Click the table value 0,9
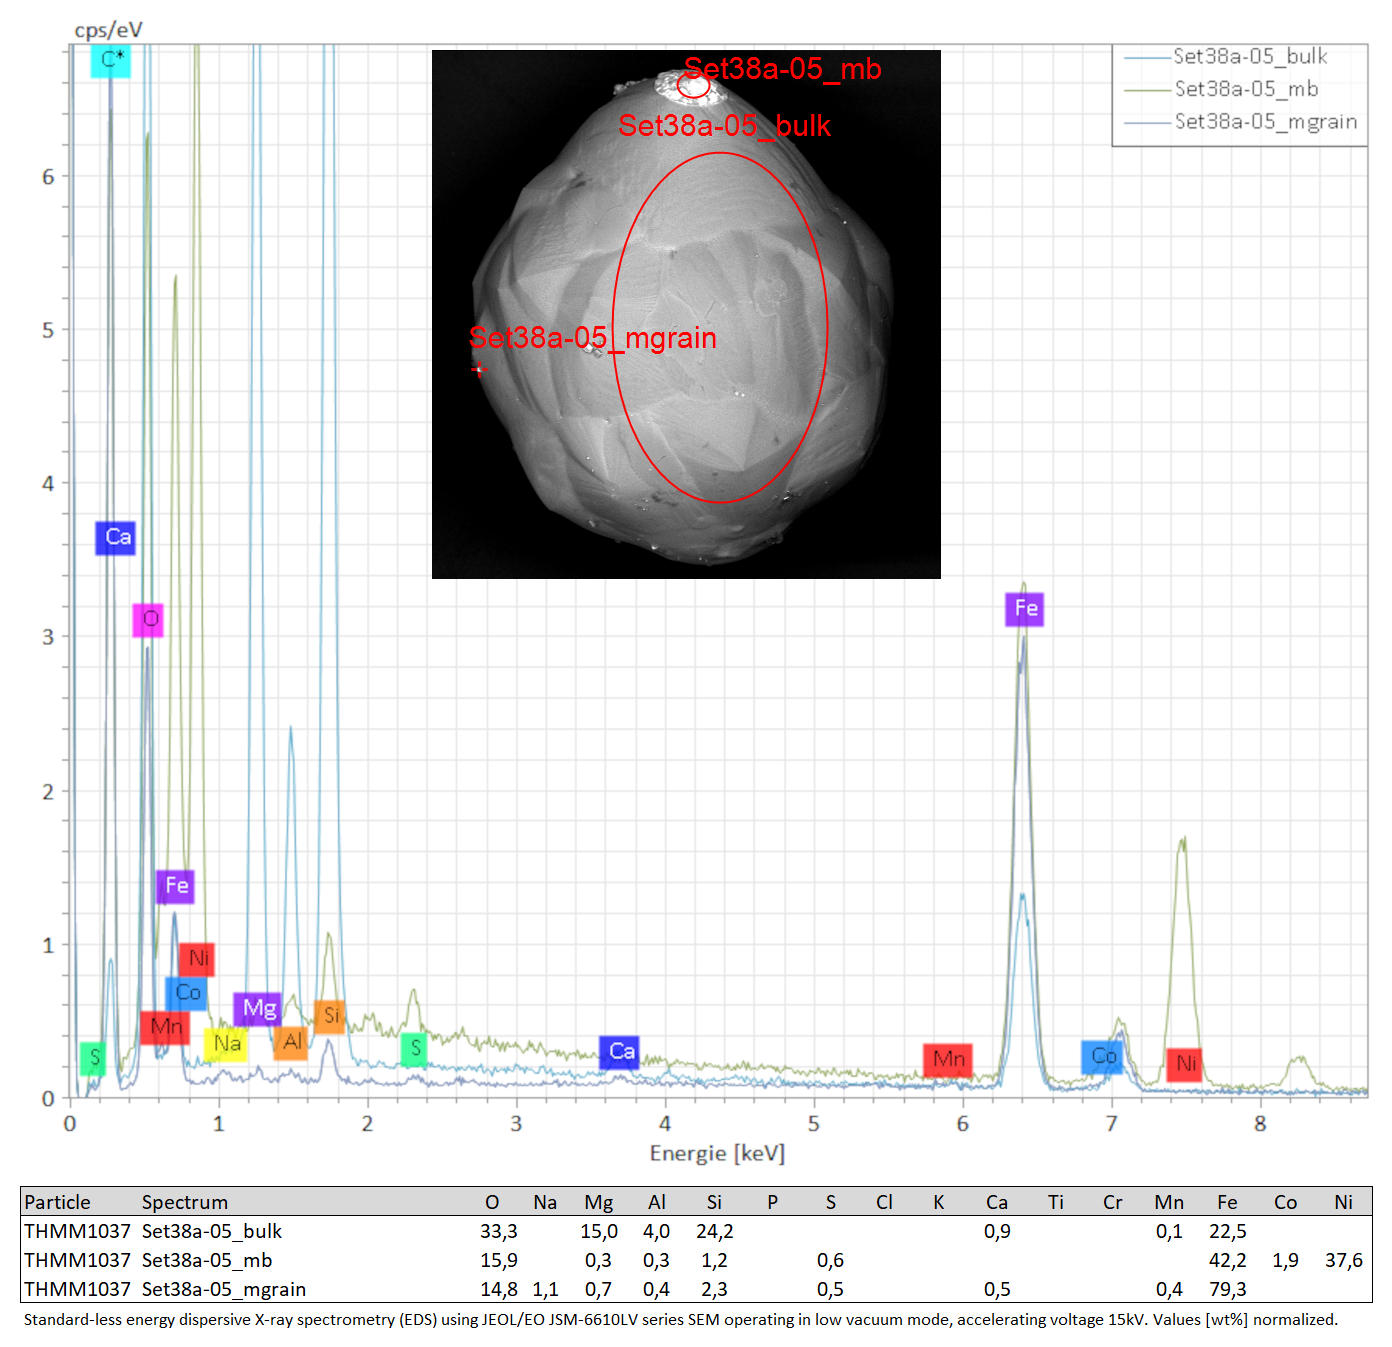 997,1232
